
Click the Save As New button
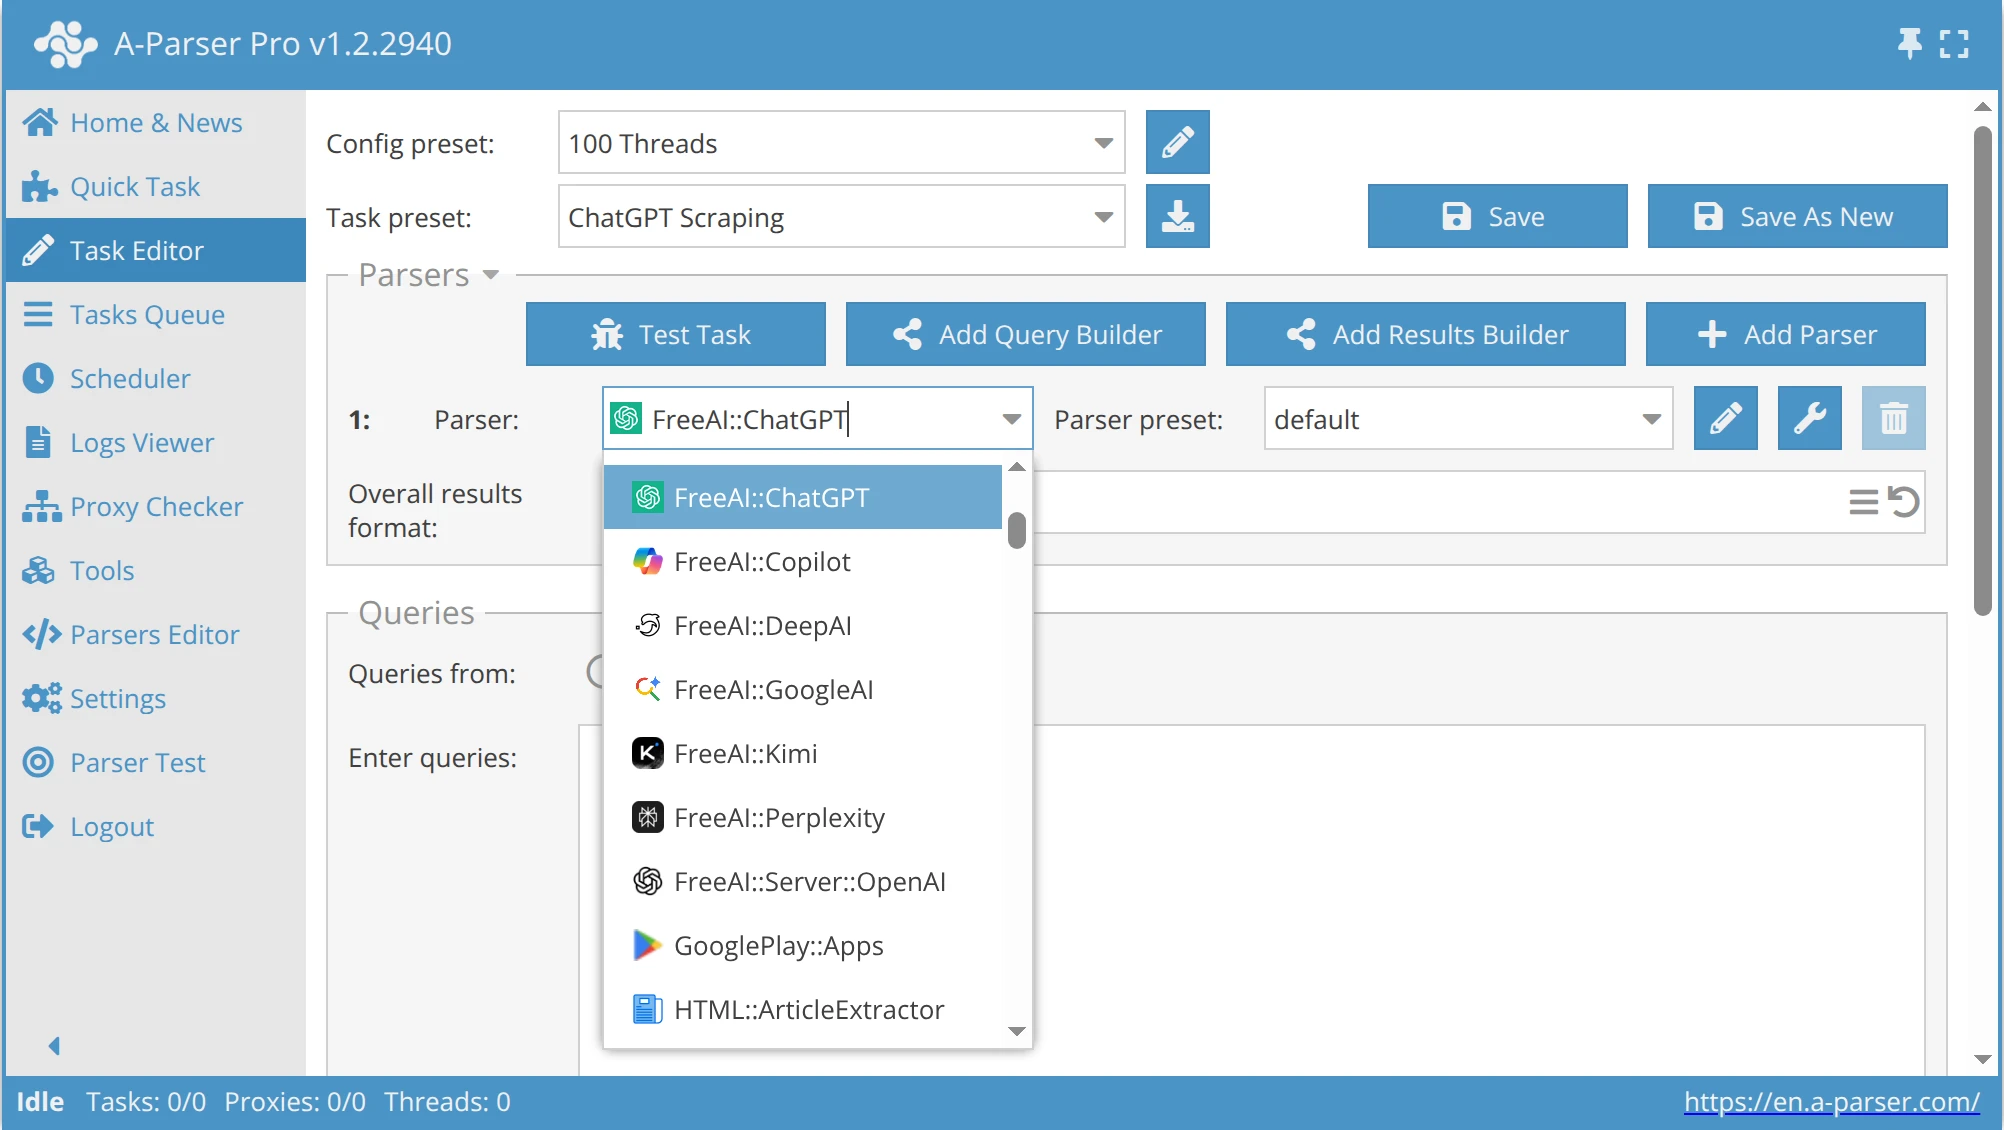coord(1796,216)
